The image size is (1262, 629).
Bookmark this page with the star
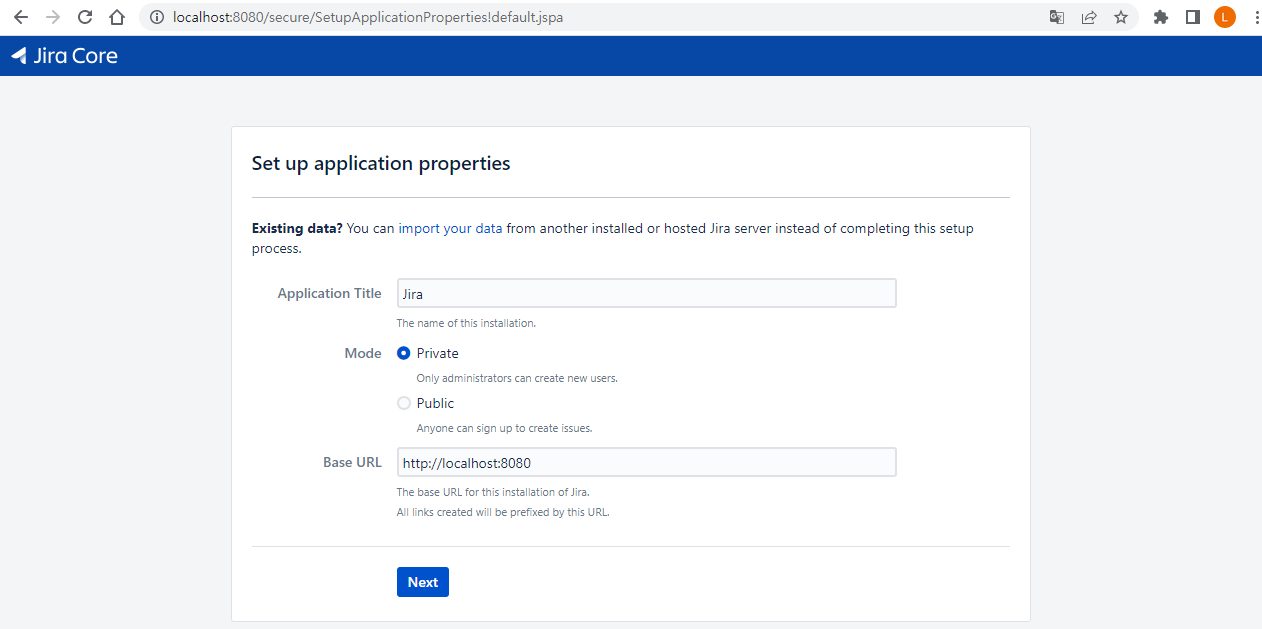1121,17
